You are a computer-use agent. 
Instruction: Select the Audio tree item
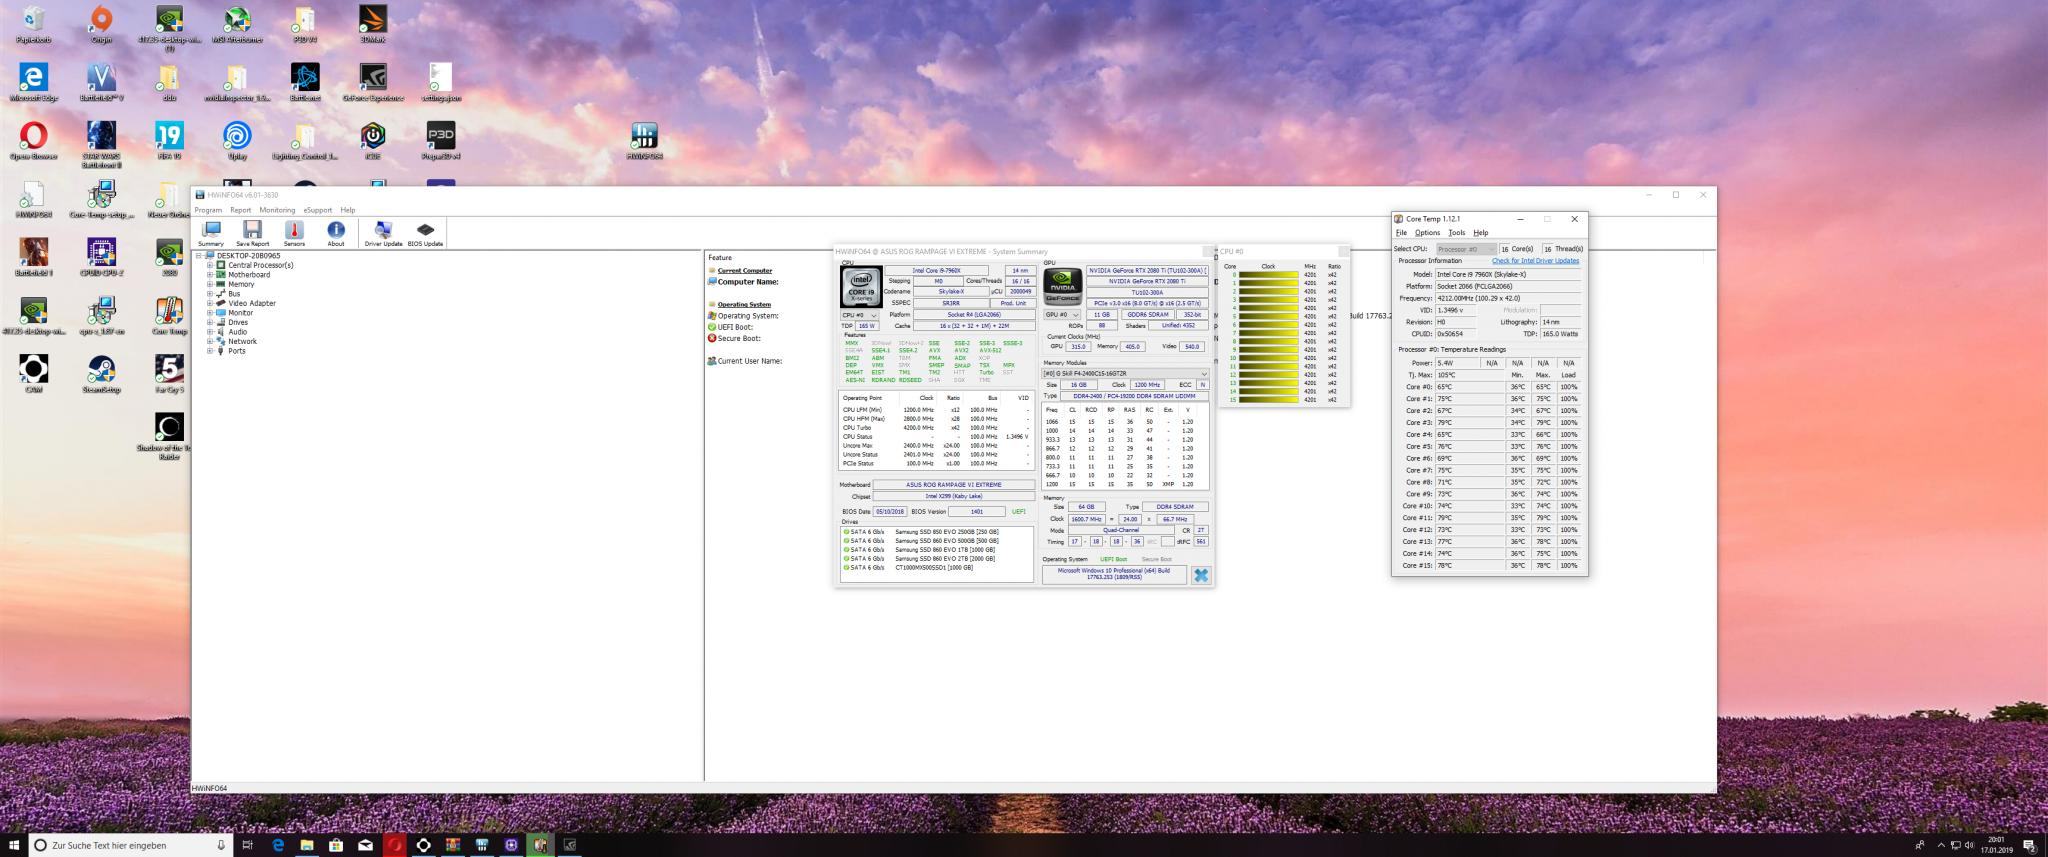click(237, 332)
